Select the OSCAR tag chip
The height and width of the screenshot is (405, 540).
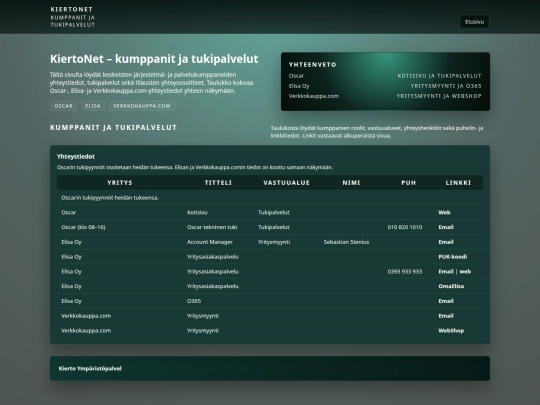tap(64, 106)
